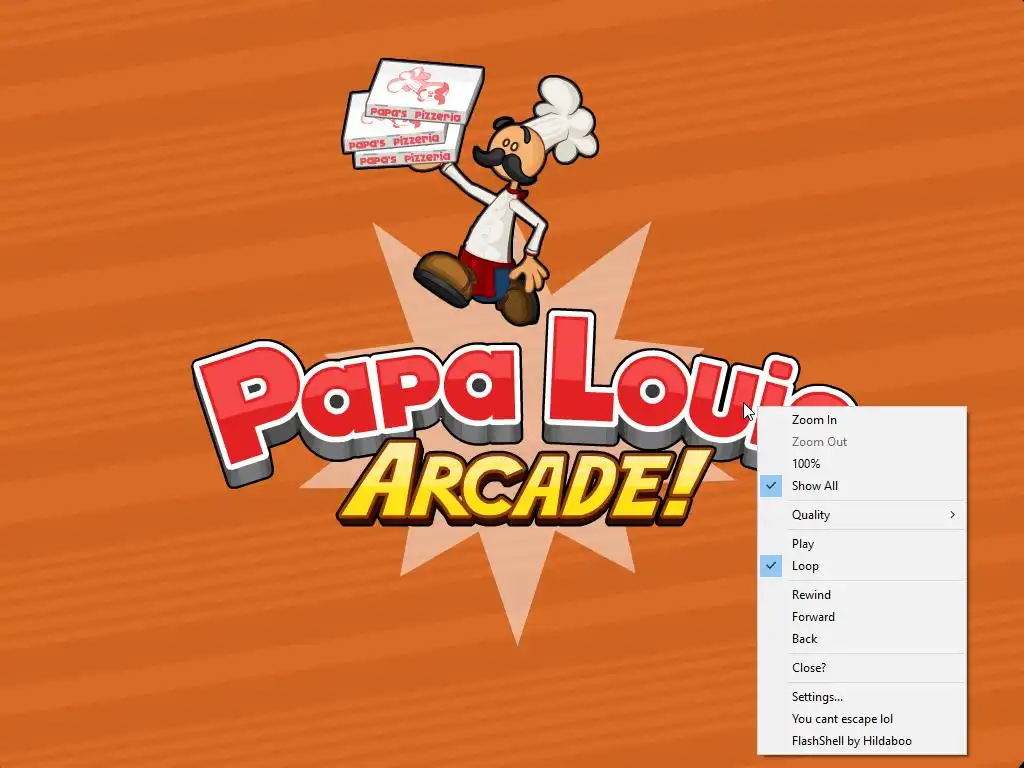The image size is (1024, 768).
Task: Open Settings... from the context menu
Action: pos(861,696)
